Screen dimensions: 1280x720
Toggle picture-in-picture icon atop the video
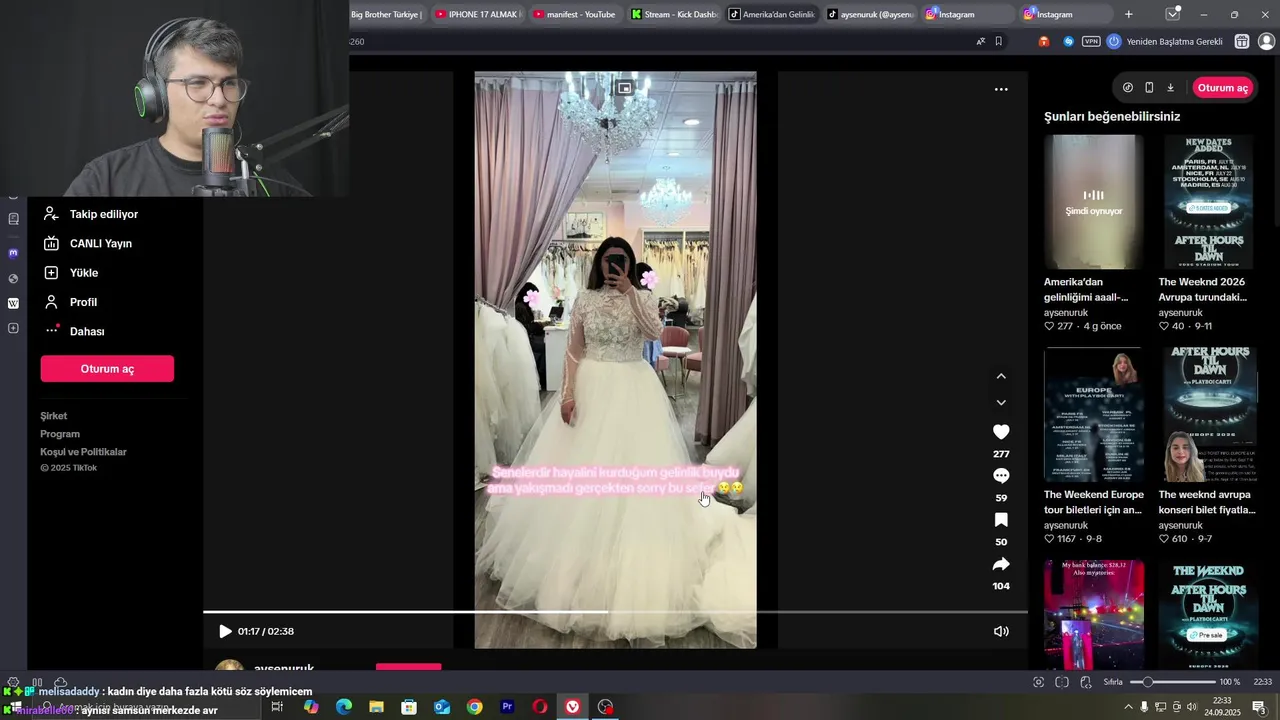(624, 88)
